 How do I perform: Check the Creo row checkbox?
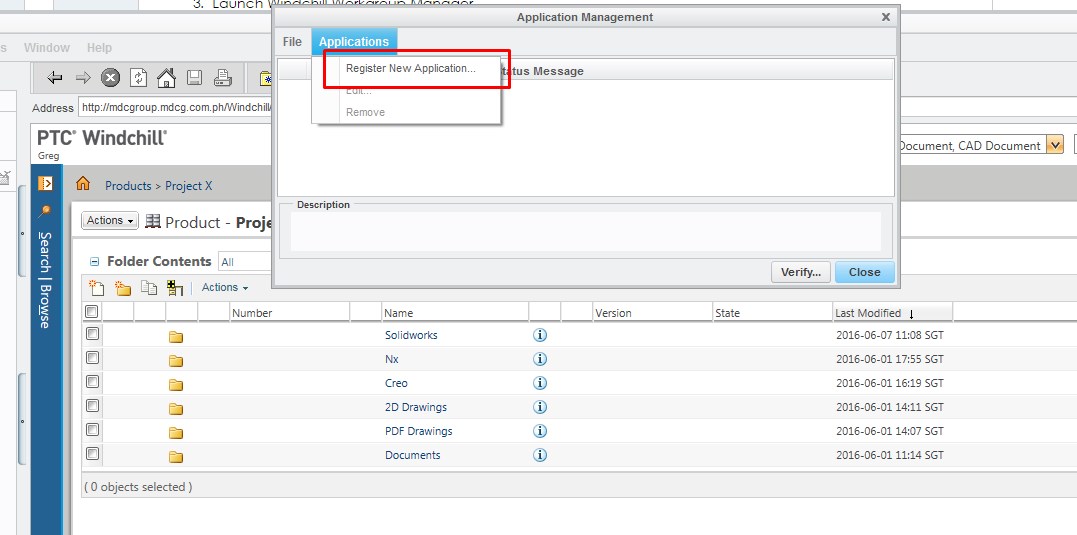[x=93, y=383]
